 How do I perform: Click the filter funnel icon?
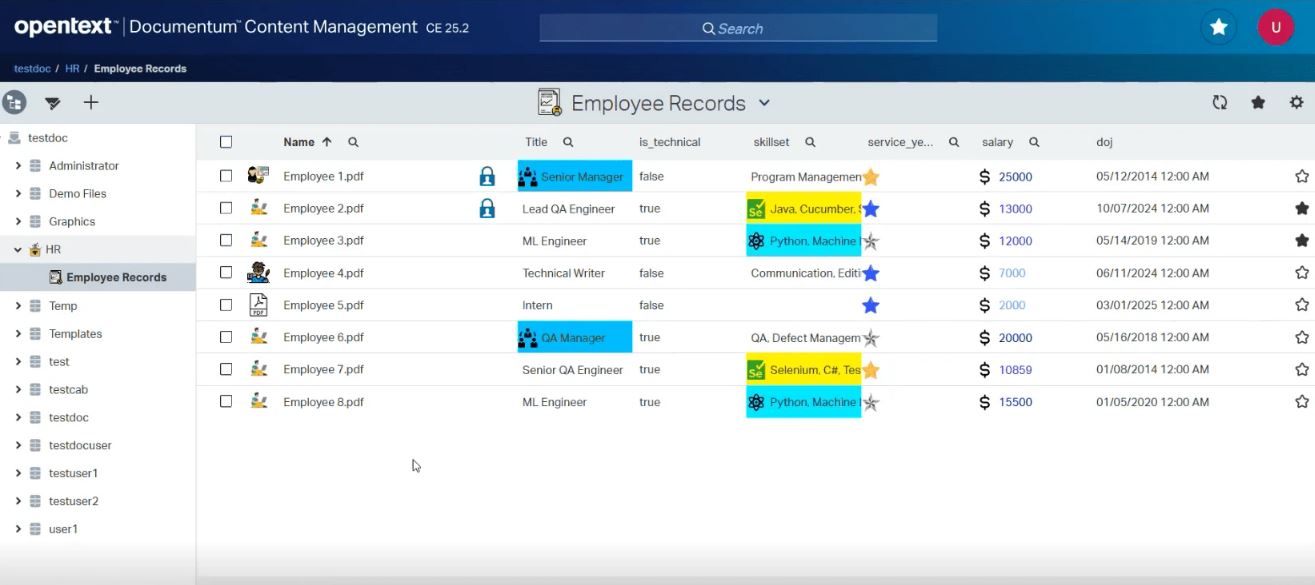[x=53, y=103]
